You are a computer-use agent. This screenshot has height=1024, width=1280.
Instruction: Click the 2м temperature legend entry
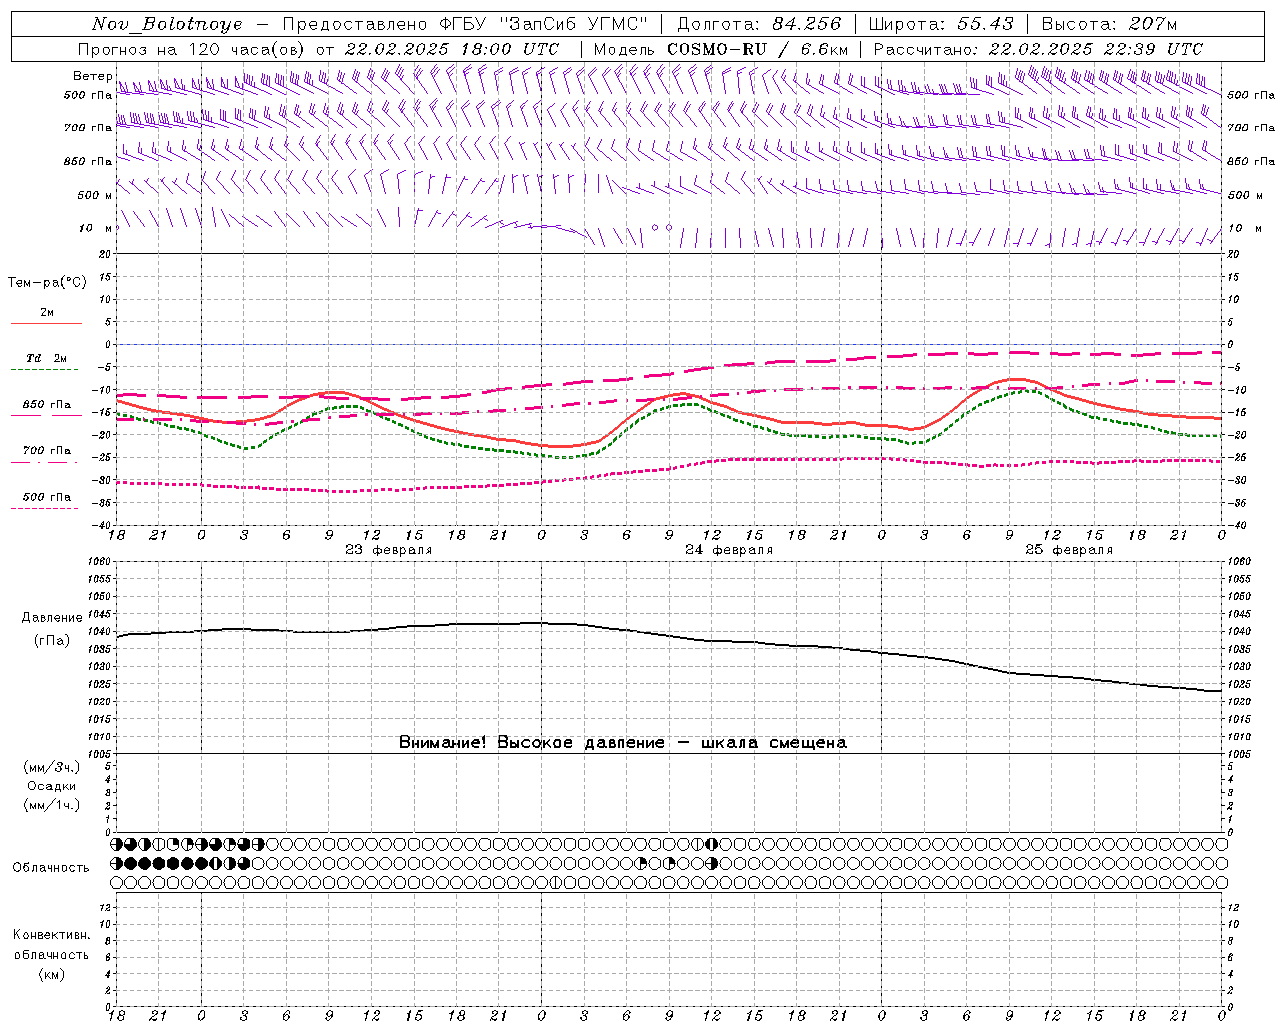coord(47,313)
